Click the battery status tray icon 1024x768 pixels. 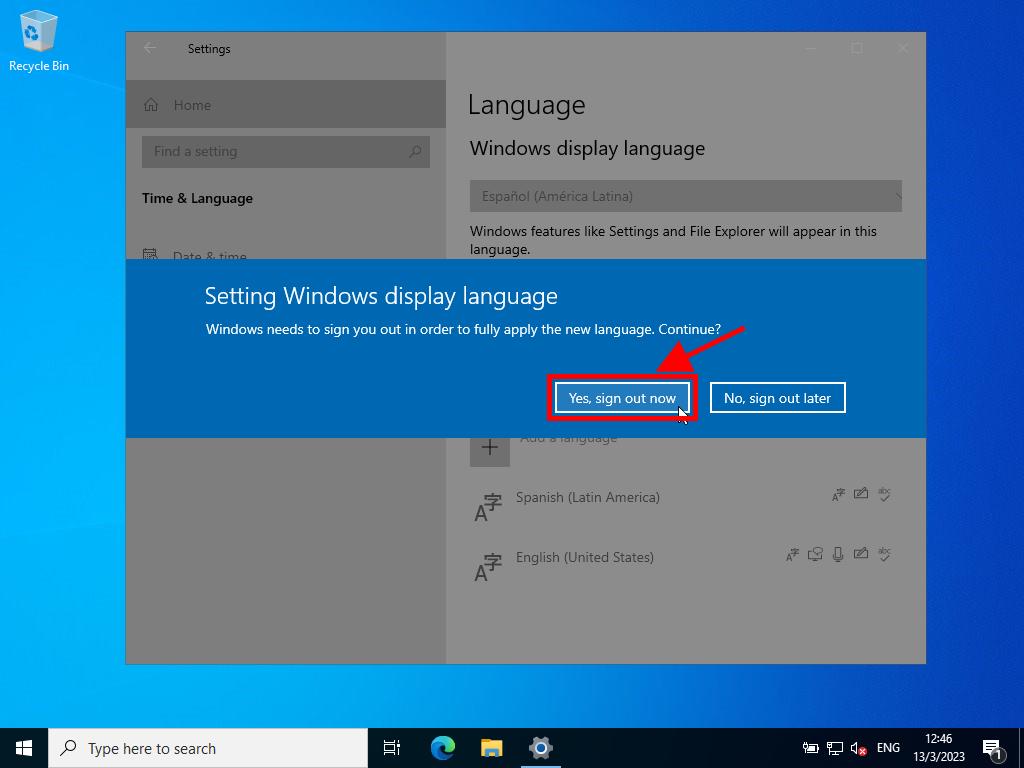coord(811,748)
